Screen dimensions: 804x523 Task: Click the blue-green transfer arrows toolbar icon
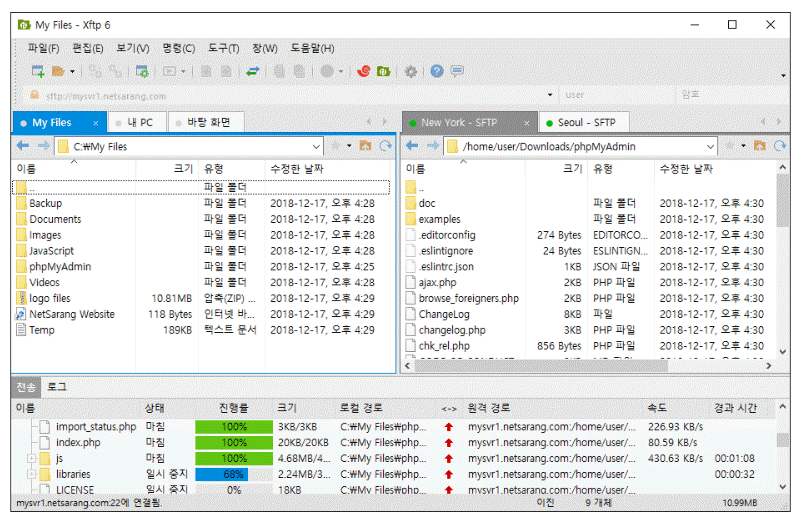pyautogui.click(x=254, y=71)
